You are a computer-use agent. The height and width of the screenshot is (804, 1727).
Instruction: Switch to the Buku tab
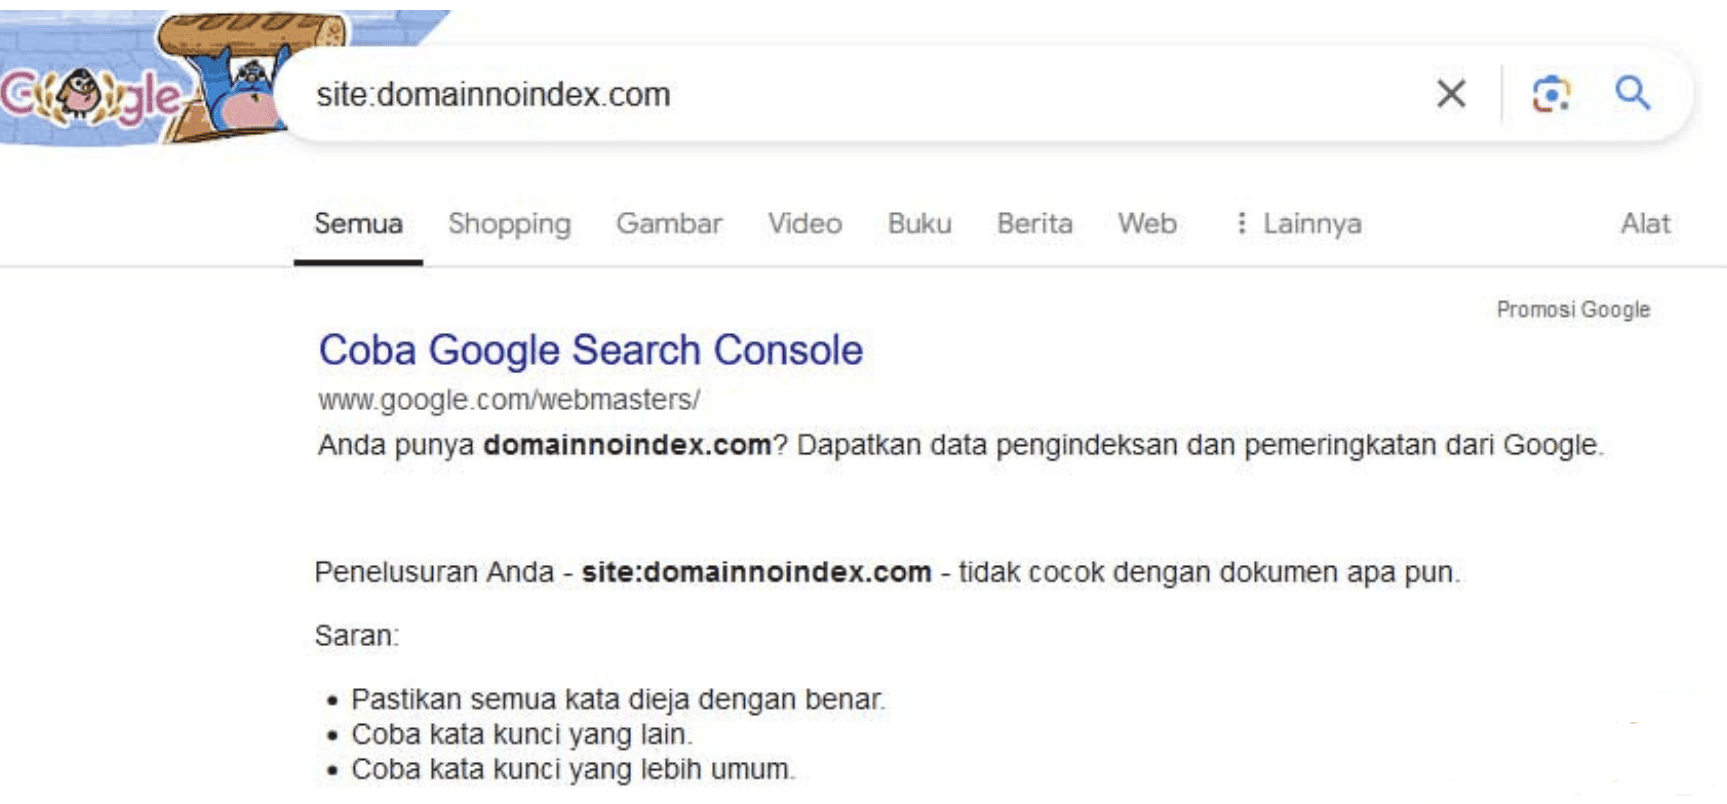coord(920,223)
